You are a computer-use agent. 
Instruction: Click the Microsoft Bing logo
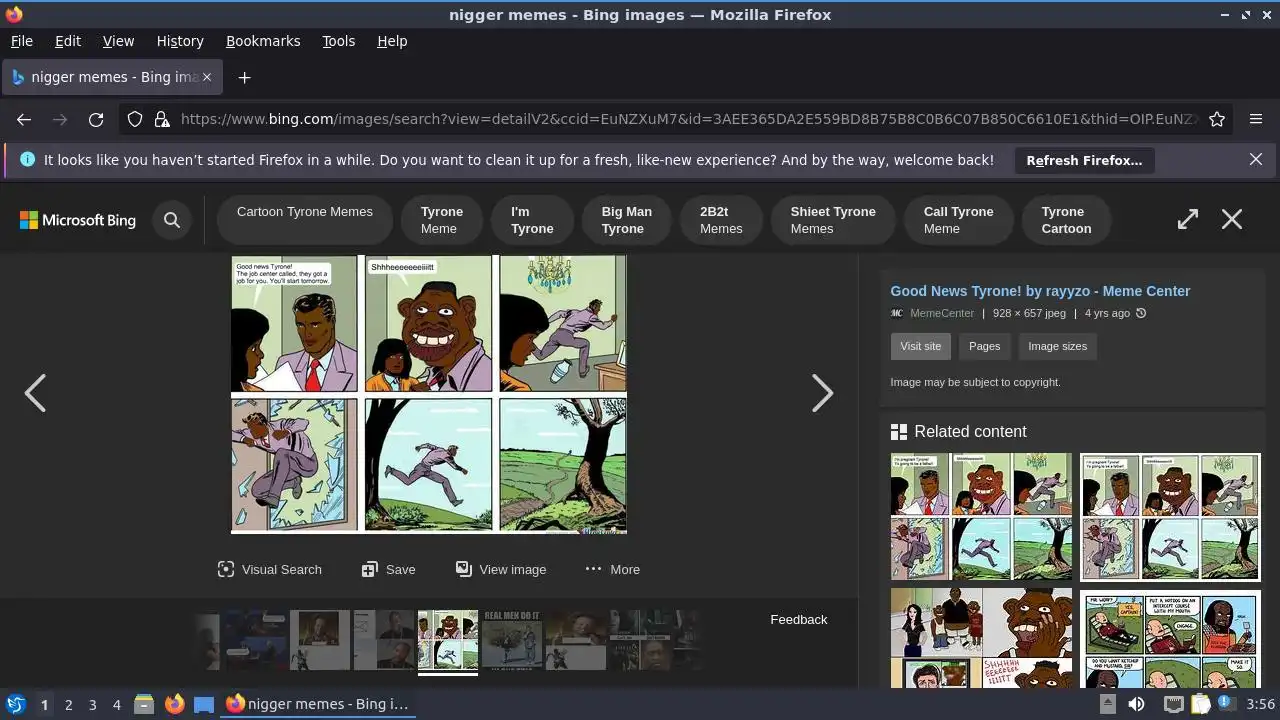tap(78, 220)
